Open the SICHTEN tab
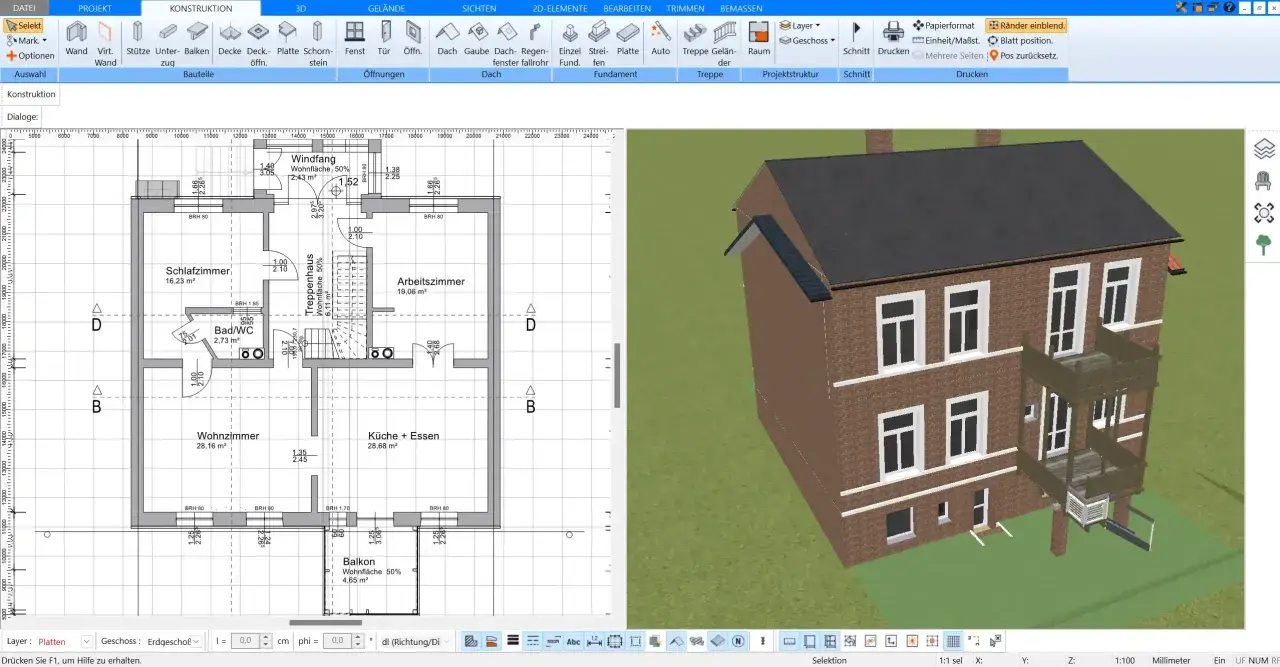This screenshot has width=1280, height=667. click(x=479, y=7)
